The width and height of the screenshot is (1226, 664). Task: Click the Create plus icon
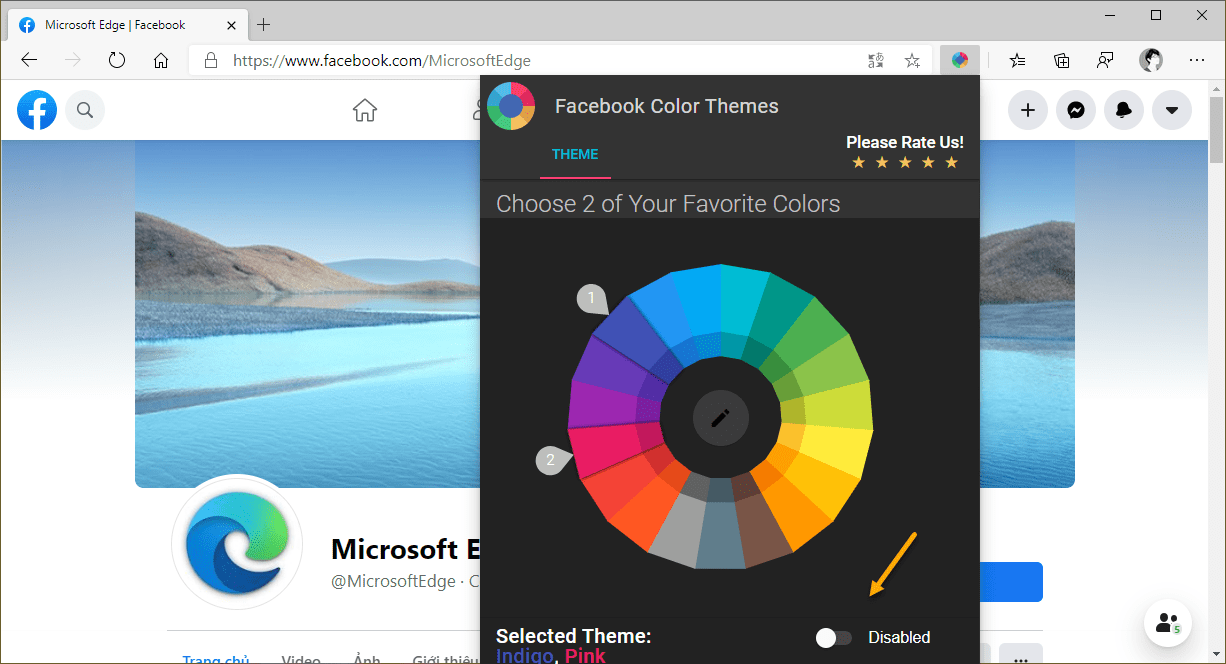(x=1028, y=110)
